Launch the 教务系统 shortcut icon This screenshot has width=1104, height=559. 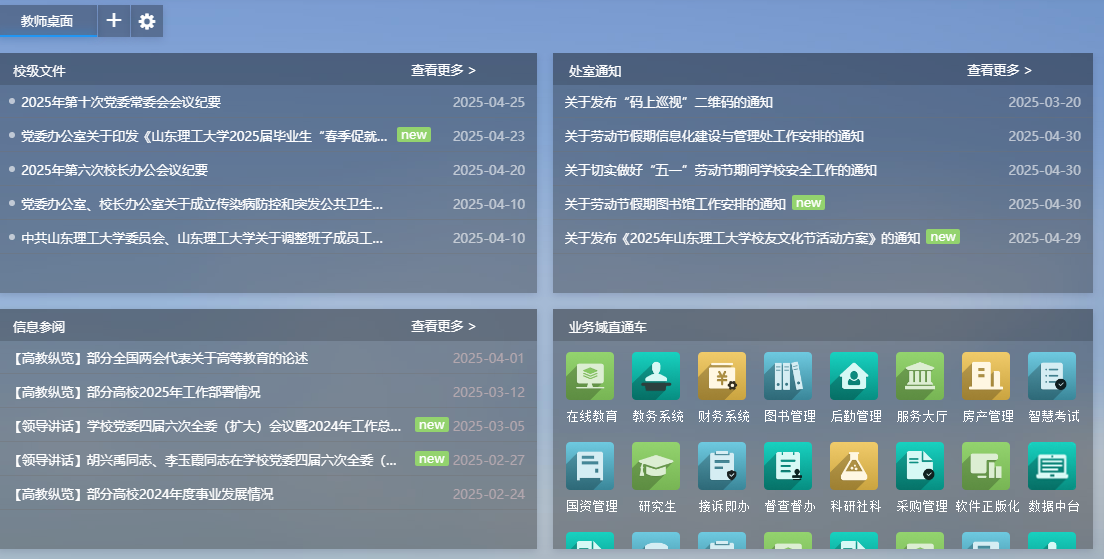pyautogui.click(x=656, y=376)
